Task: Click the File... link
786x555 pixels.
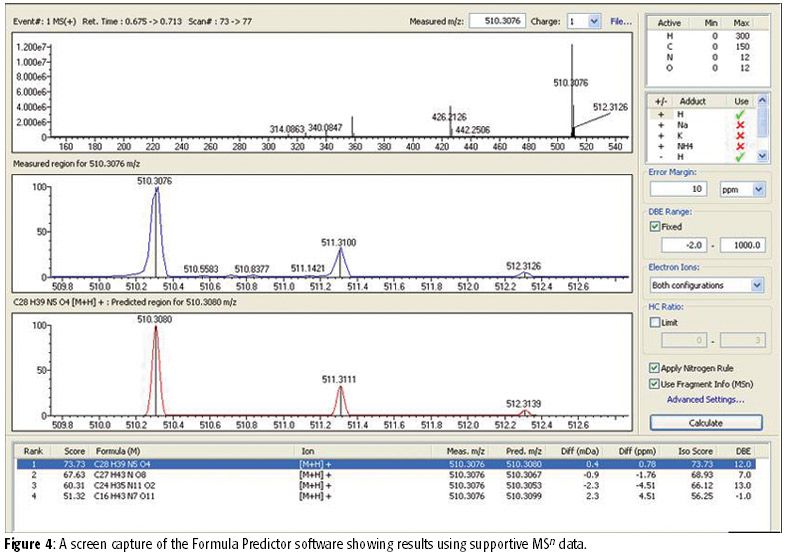Action: click(x=621, y=22)
